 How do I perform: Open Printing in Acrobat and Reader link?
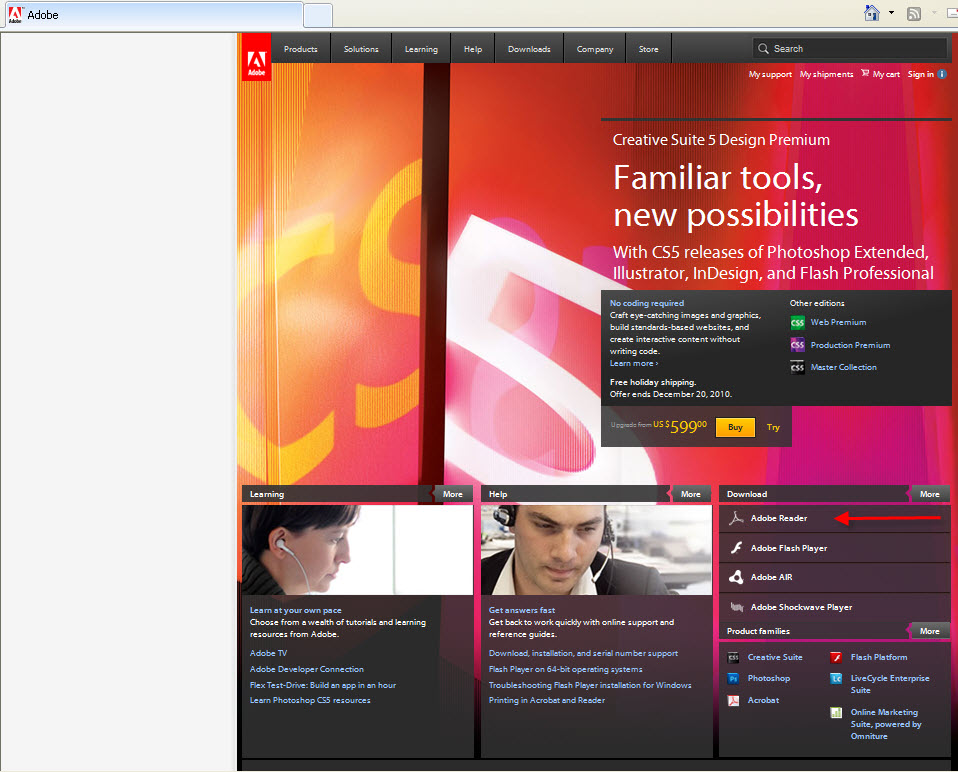click(547, 700)
